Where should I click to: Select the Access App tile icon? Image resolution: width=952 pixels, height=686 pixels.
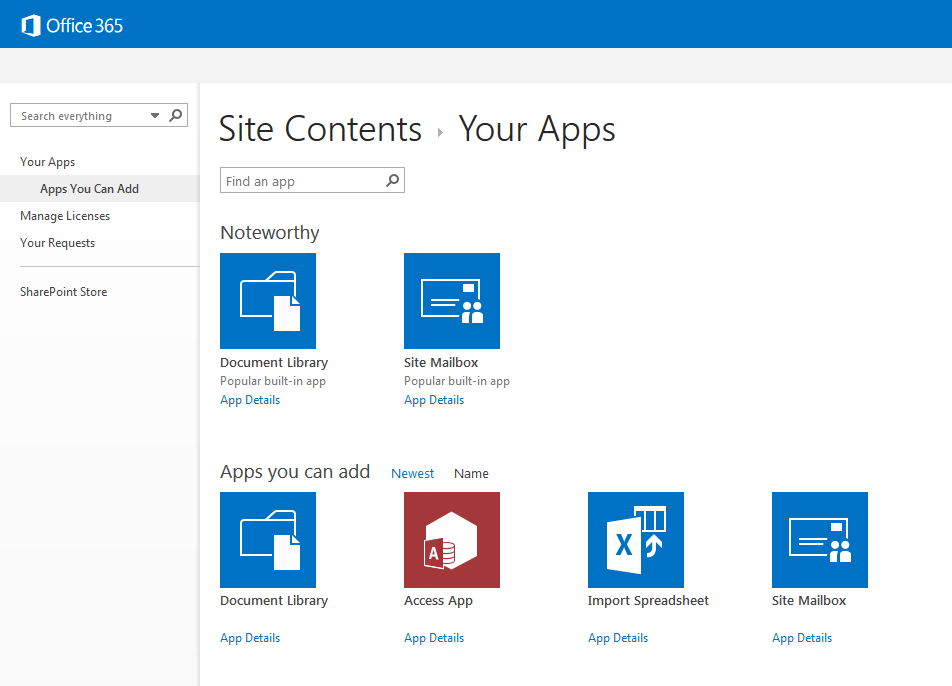(452, 540)
